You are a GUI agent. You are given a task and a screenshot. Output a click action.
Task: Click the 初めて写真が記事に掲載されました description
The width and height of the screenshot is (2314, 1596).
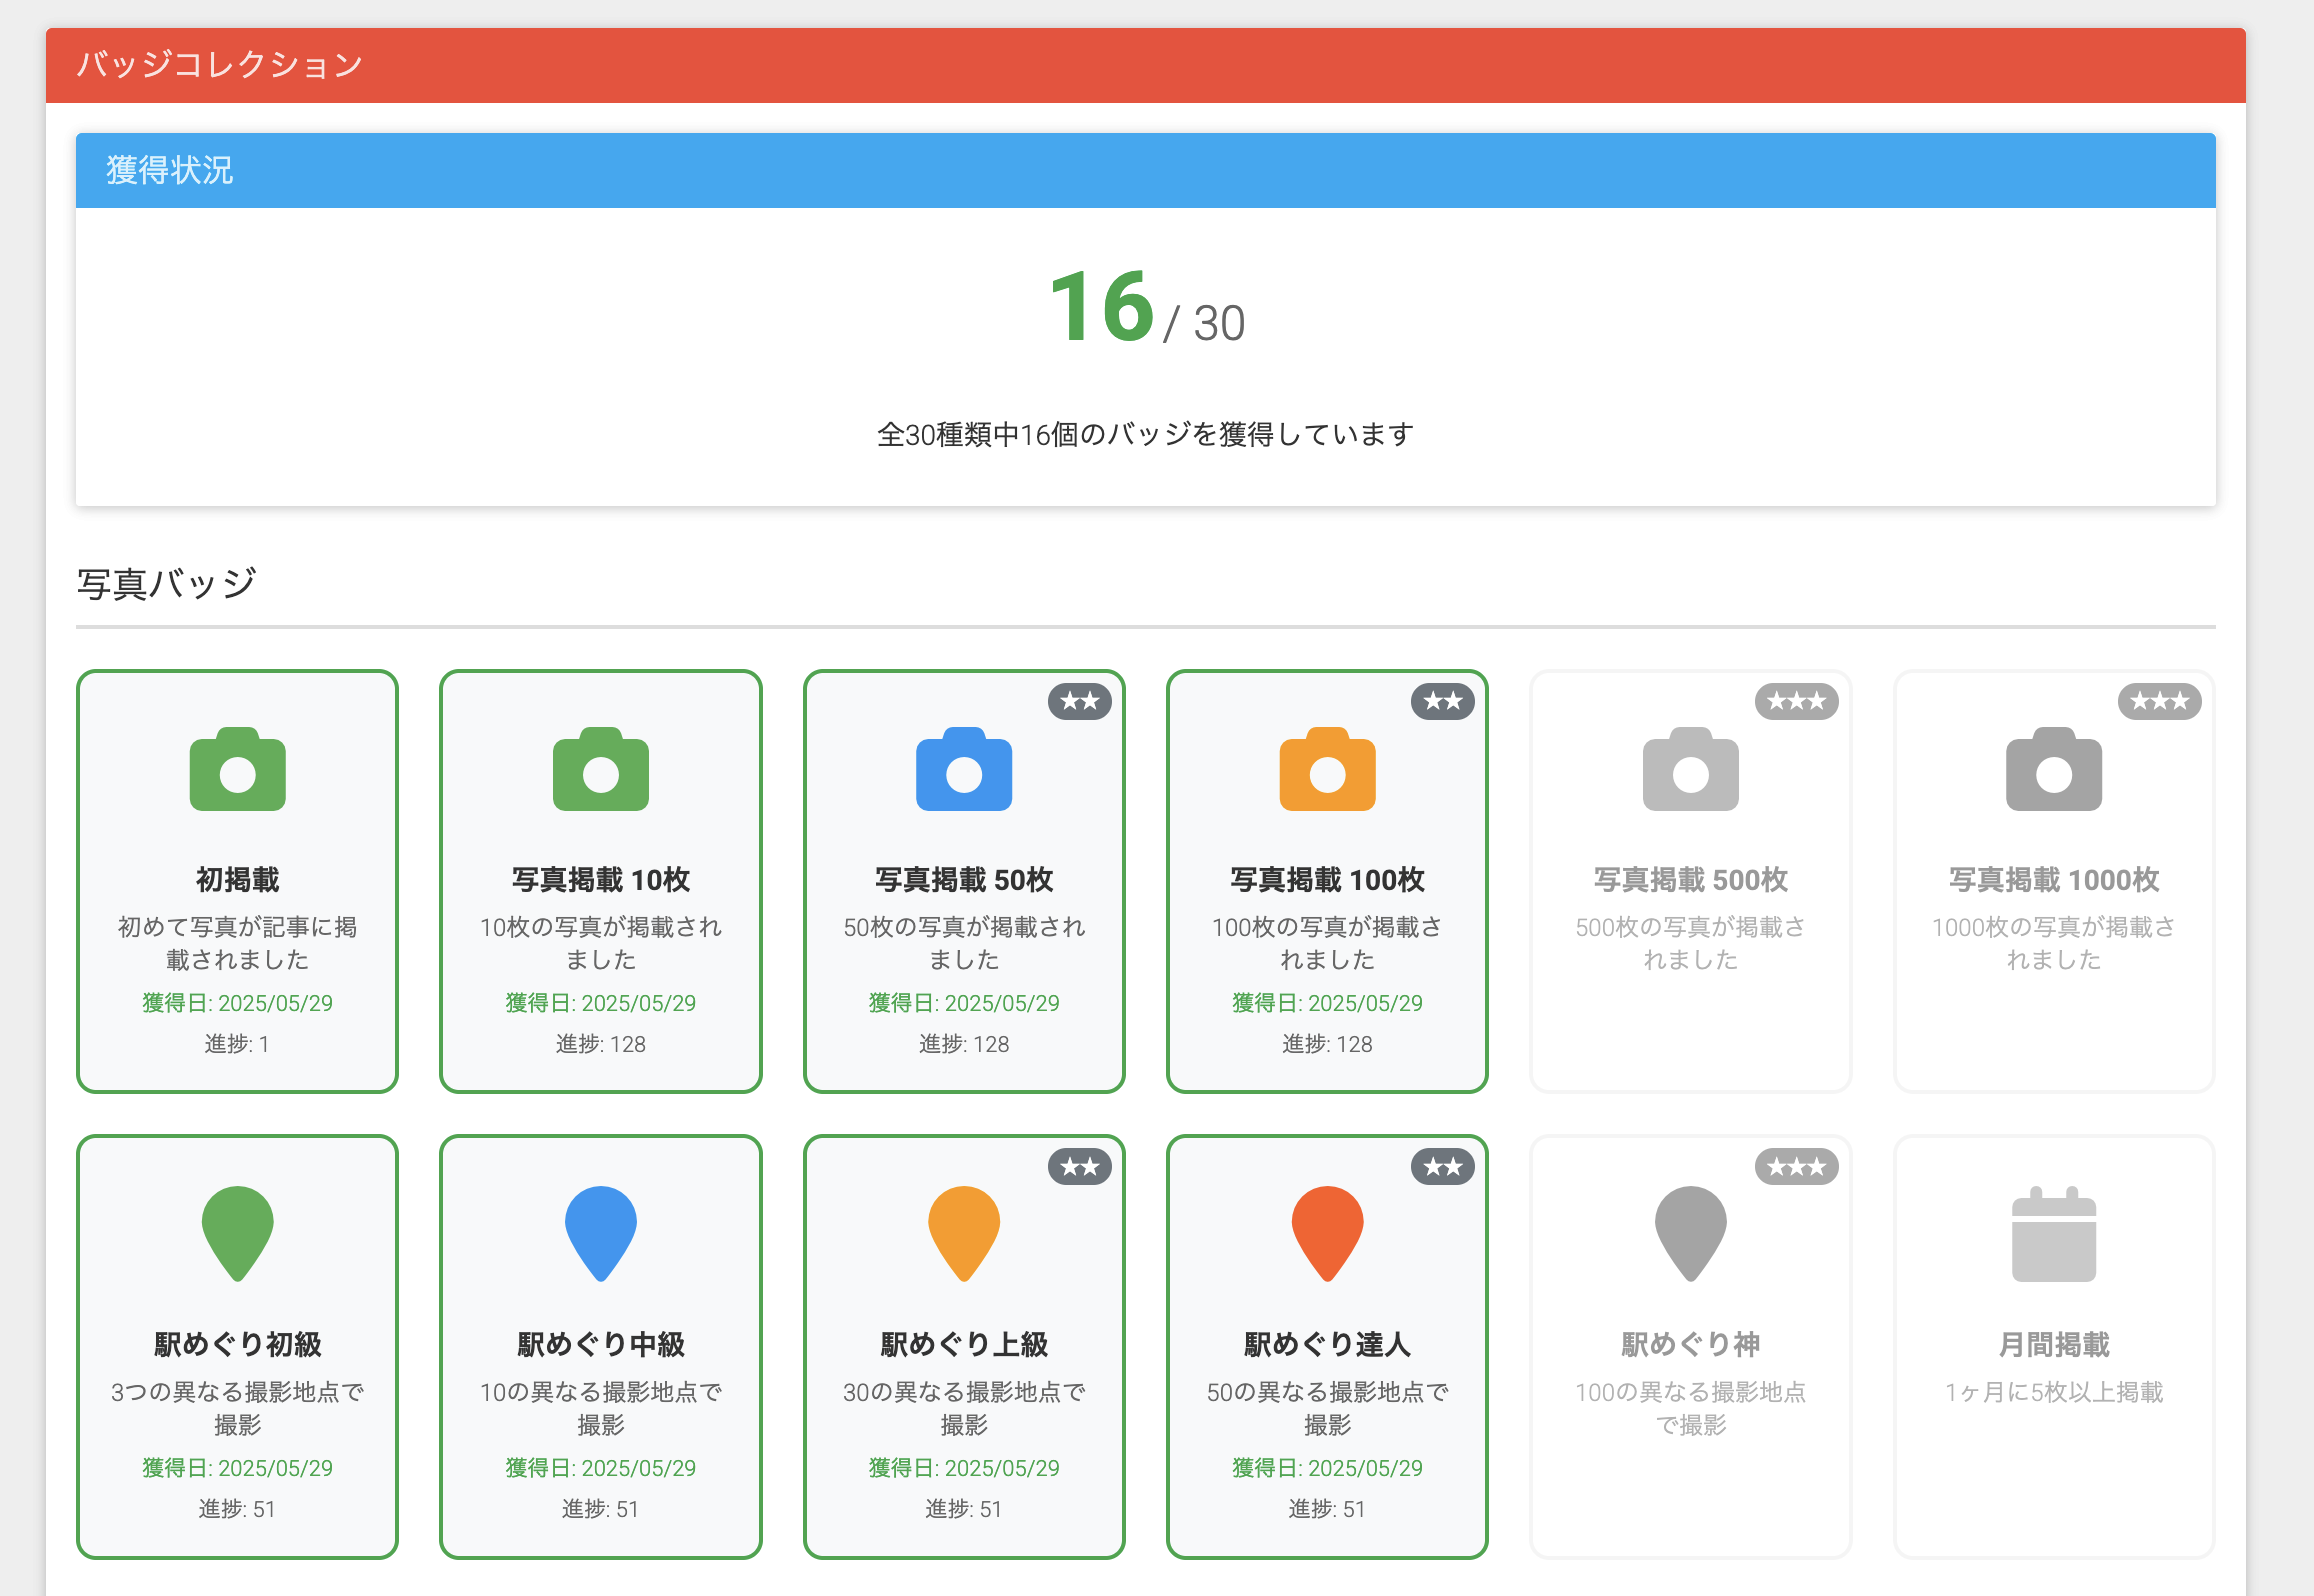[237, 943]
